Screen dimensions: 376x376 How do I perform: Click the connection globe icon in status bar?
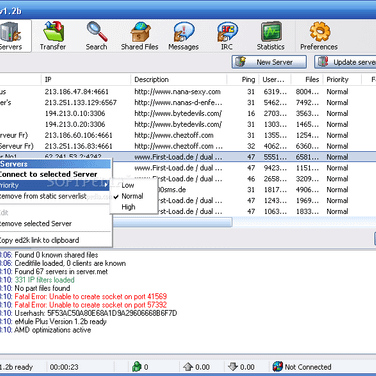point(277,367)
